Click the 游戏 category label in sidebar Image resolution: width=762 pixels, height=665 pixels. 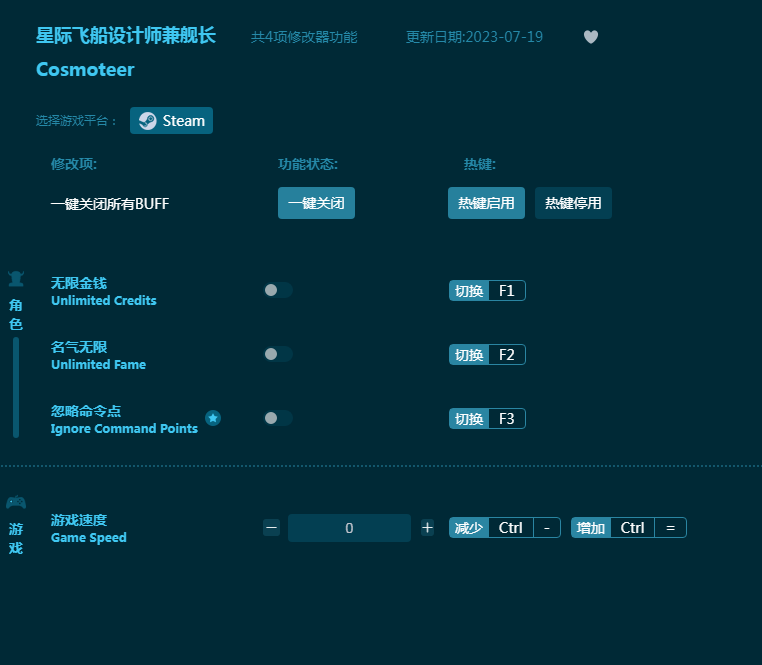click(x=16, y=538)
